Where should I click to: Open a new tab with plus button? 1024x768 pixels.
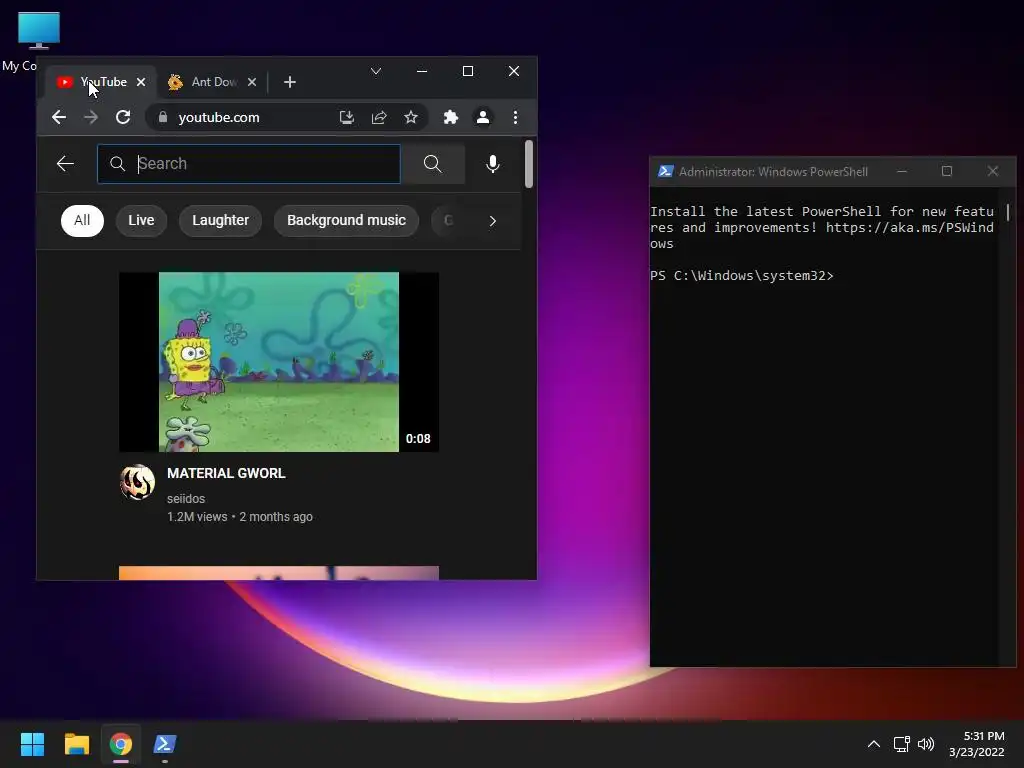[290, 82]
